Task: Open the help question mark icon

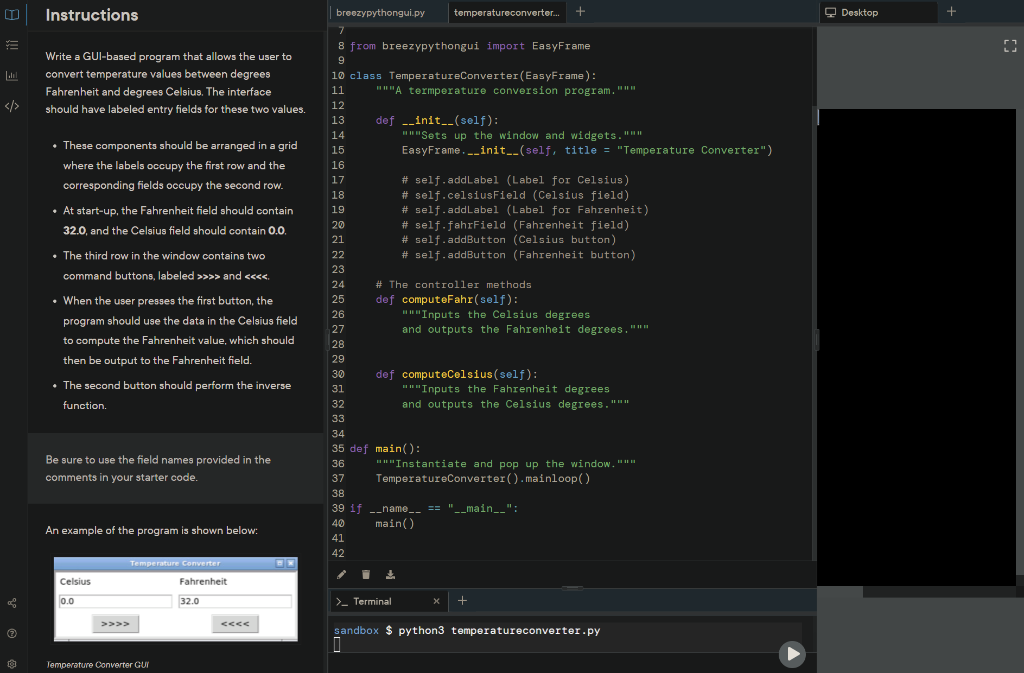Action: click(12, 634)
